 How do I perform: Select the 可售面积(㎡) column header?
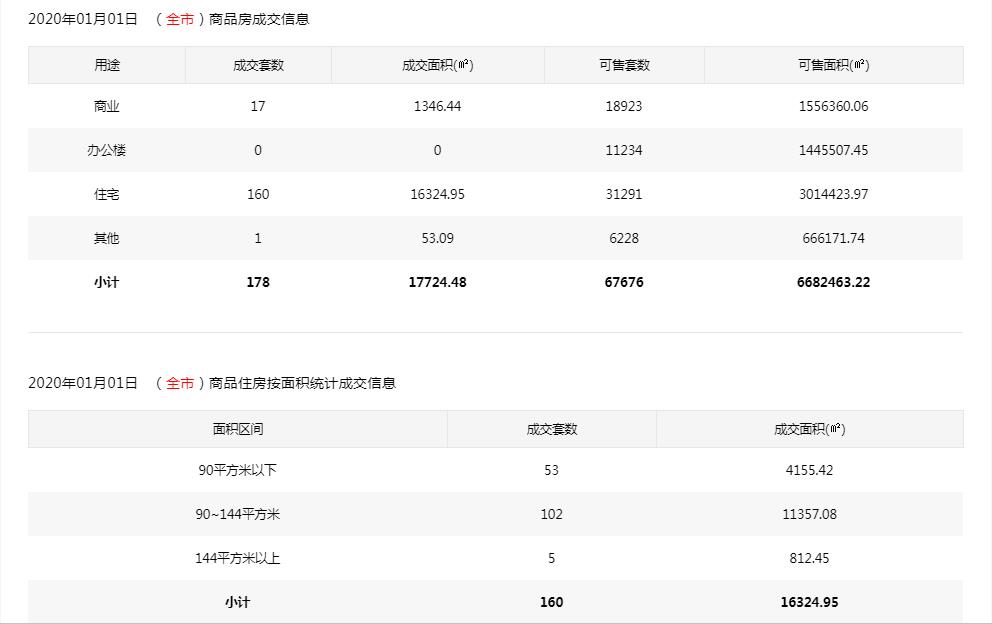pos(833,65)
